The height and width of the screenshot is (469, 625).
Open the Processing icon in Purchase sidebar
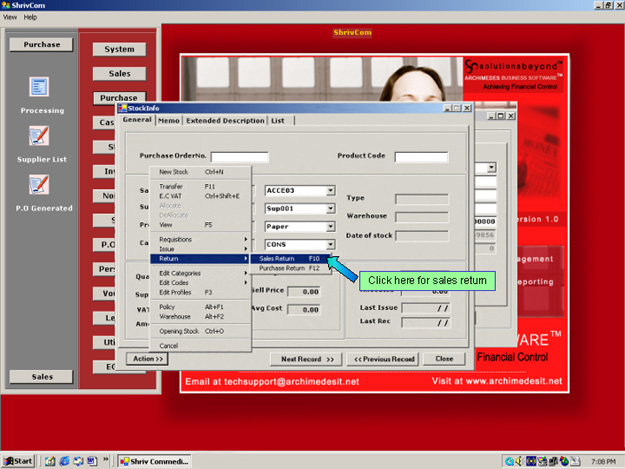coord(39,86)
